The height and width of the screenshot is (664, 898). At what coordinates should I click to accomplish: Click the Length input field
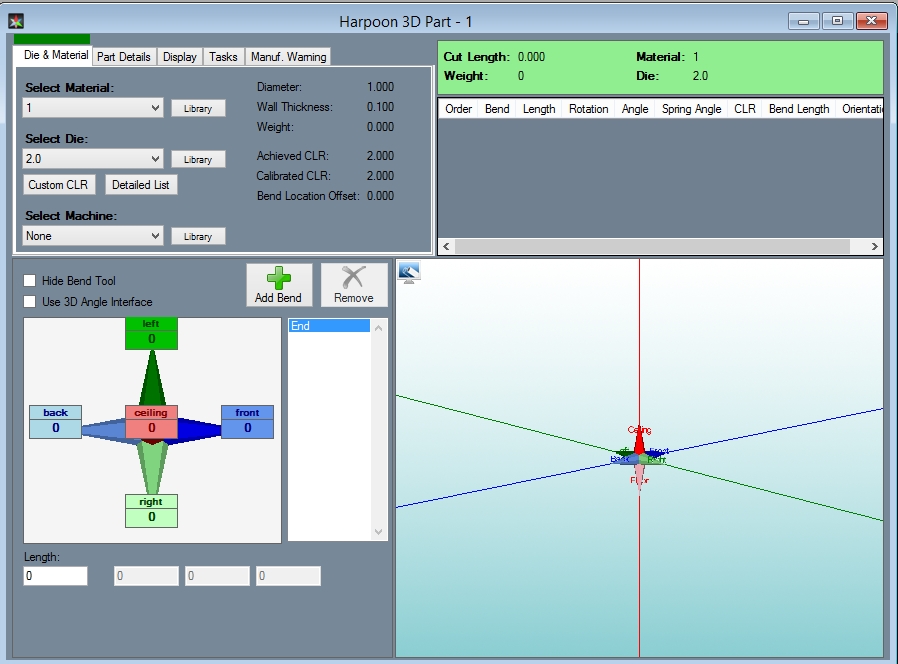(56, 576)
